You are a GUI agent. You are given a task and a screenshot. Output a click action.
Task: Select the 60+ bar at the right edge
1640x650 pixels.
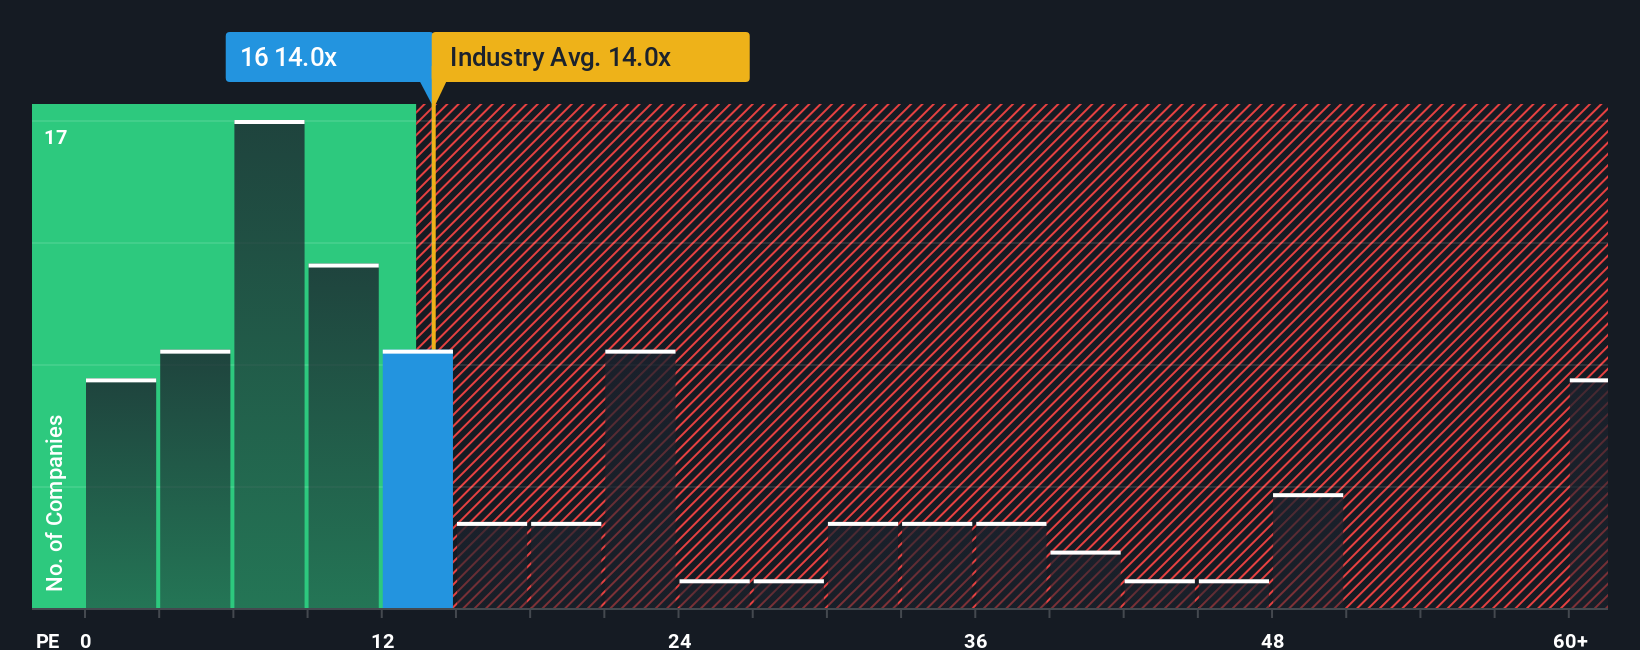point(1589,493)
